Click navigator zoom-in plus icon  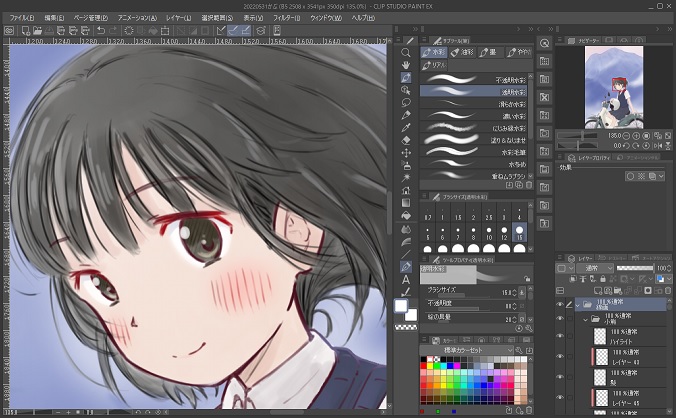636,136
